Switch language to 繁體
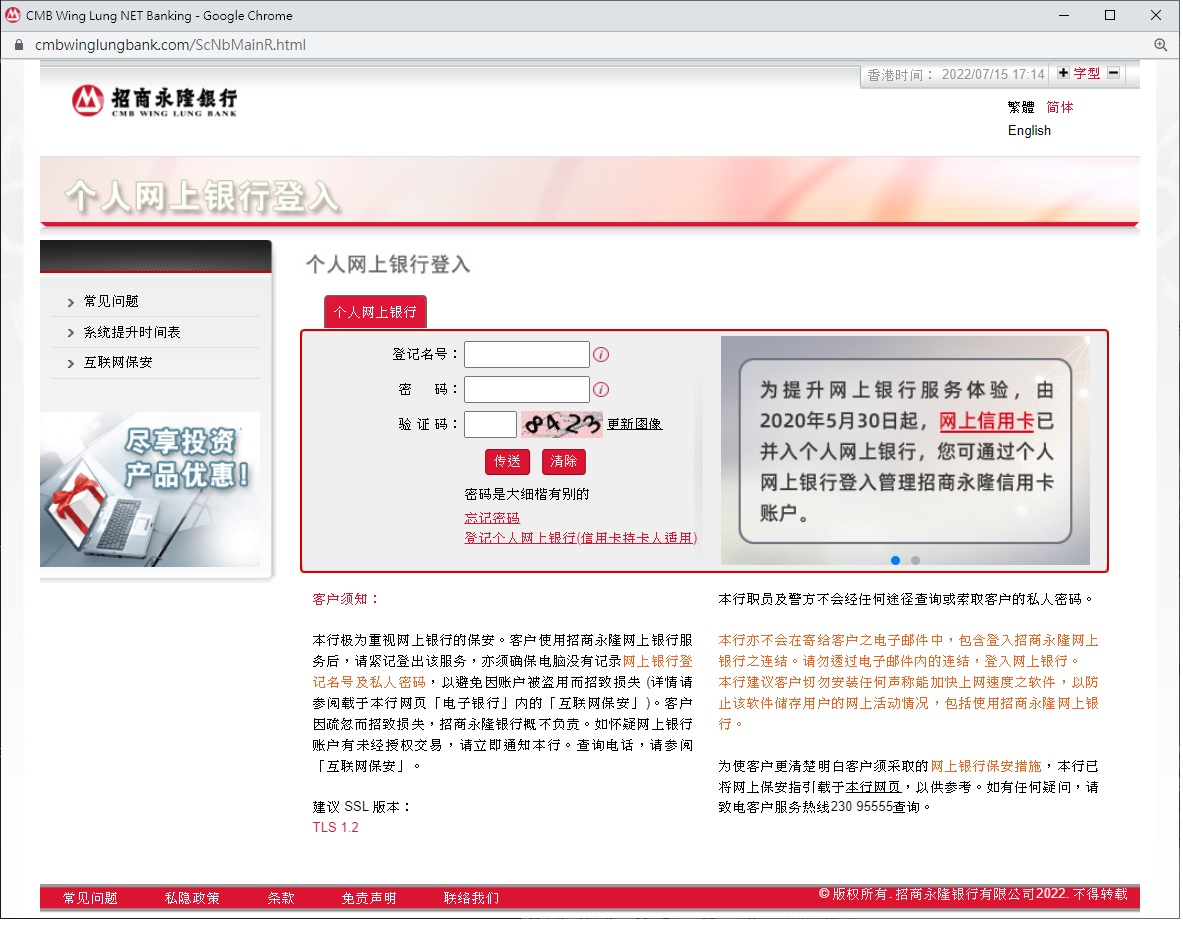The image size is (1183, 926). point(1022,107)
